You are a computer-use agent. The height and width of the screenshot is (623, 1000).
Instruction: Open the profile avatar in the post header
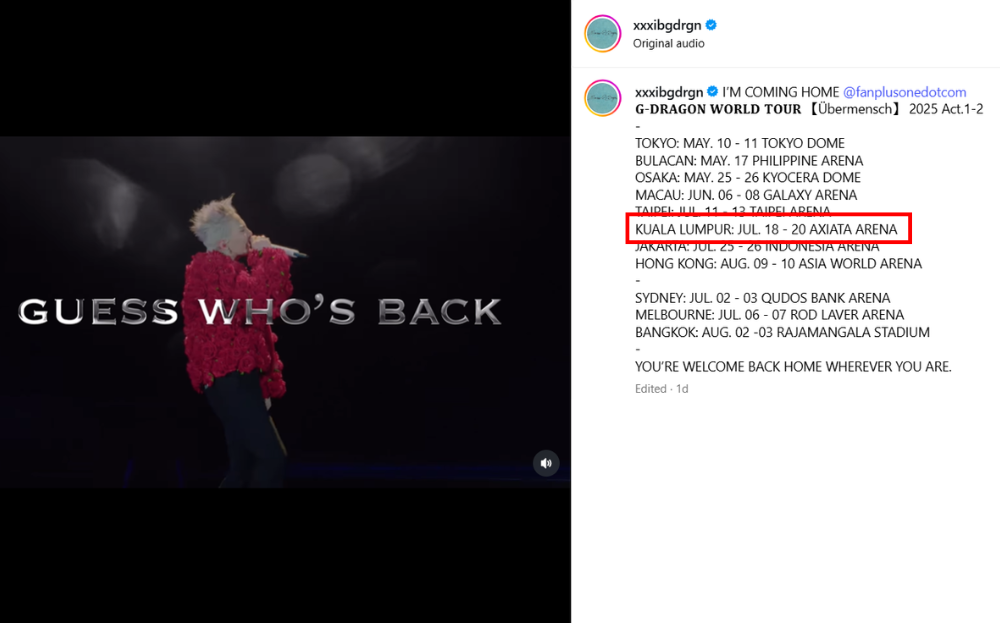coord(603,34)
